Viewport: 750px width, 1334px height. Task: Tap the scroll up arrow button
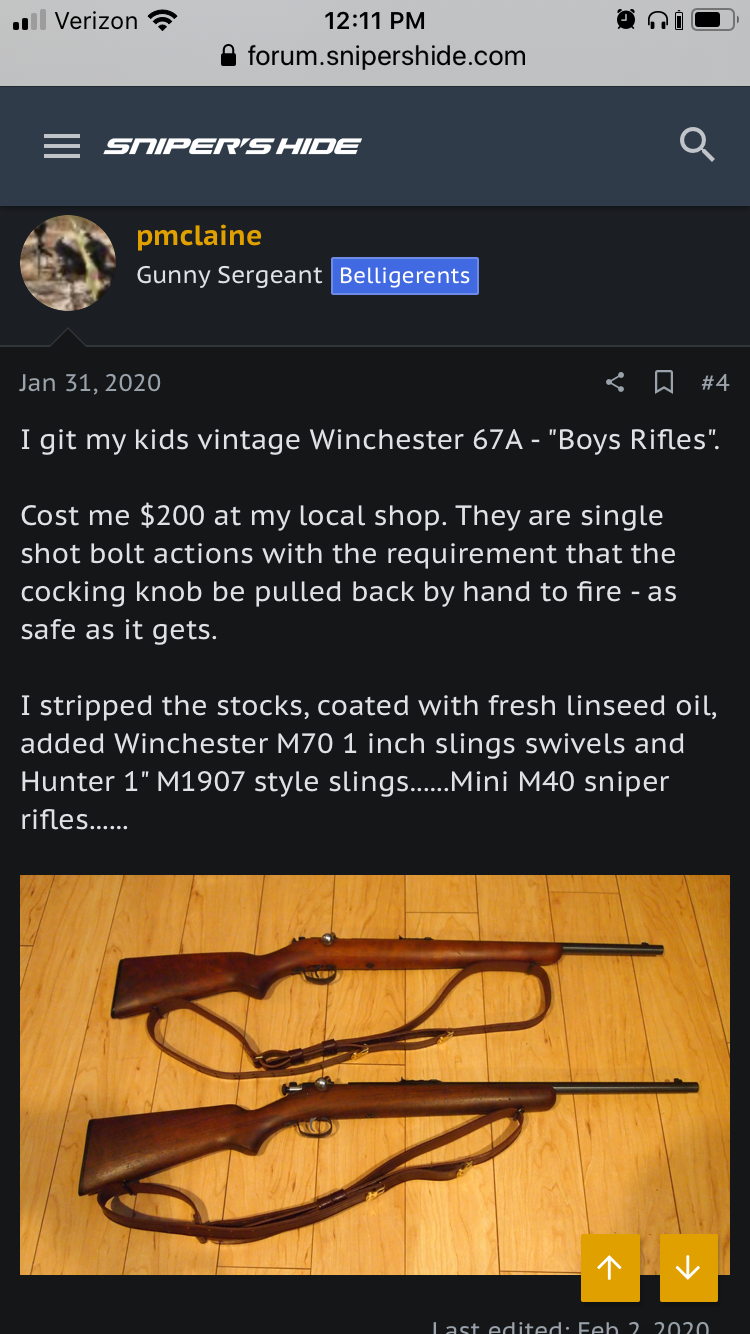(610, 1267)
